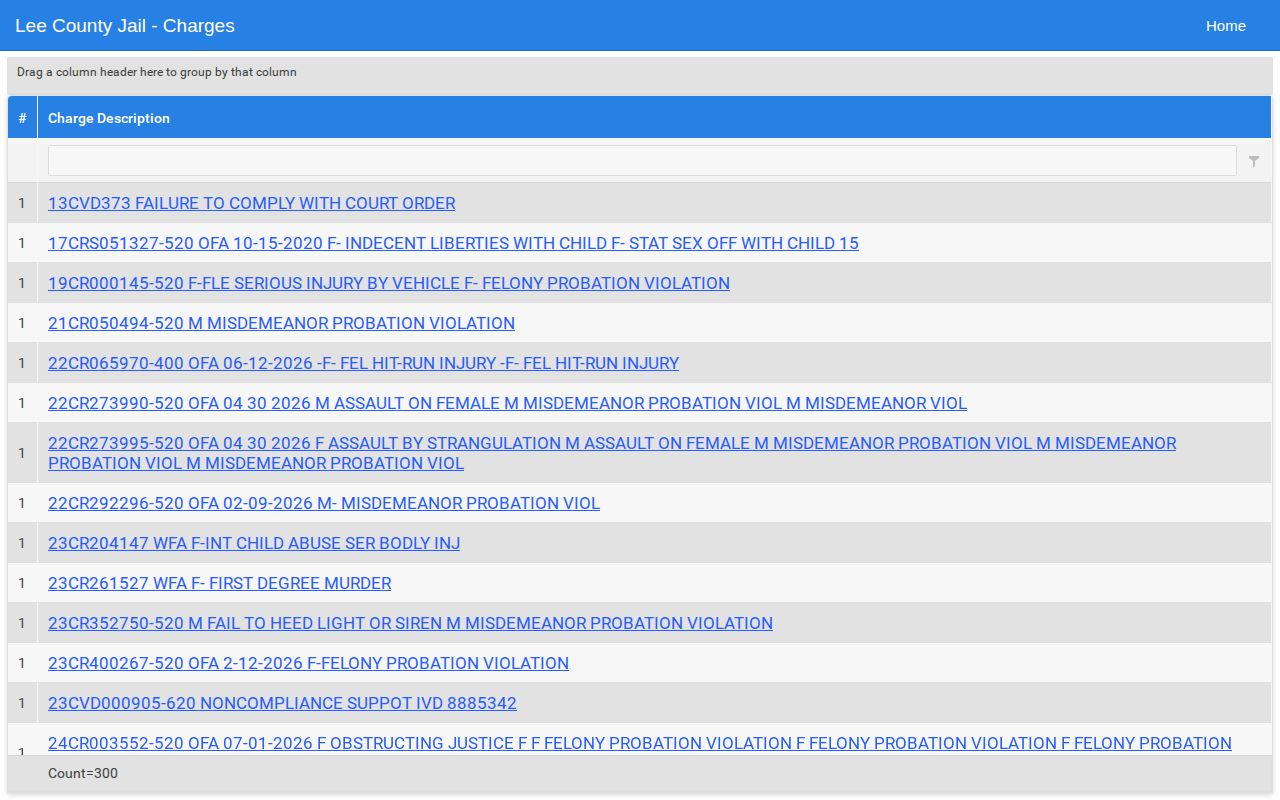Open charge 22CR065970-400 Fel Hit-Run Injury

click(x=363, y=363)
